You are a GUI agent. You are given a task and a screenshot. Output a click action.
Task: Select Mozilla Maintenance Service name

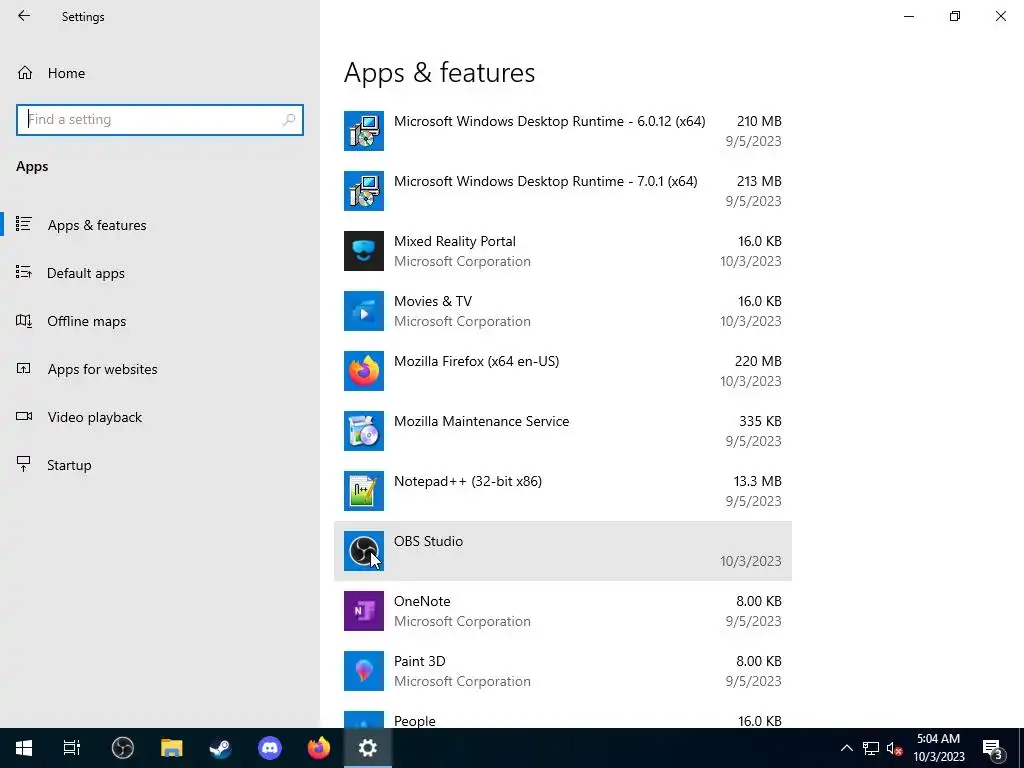point(481,421)
